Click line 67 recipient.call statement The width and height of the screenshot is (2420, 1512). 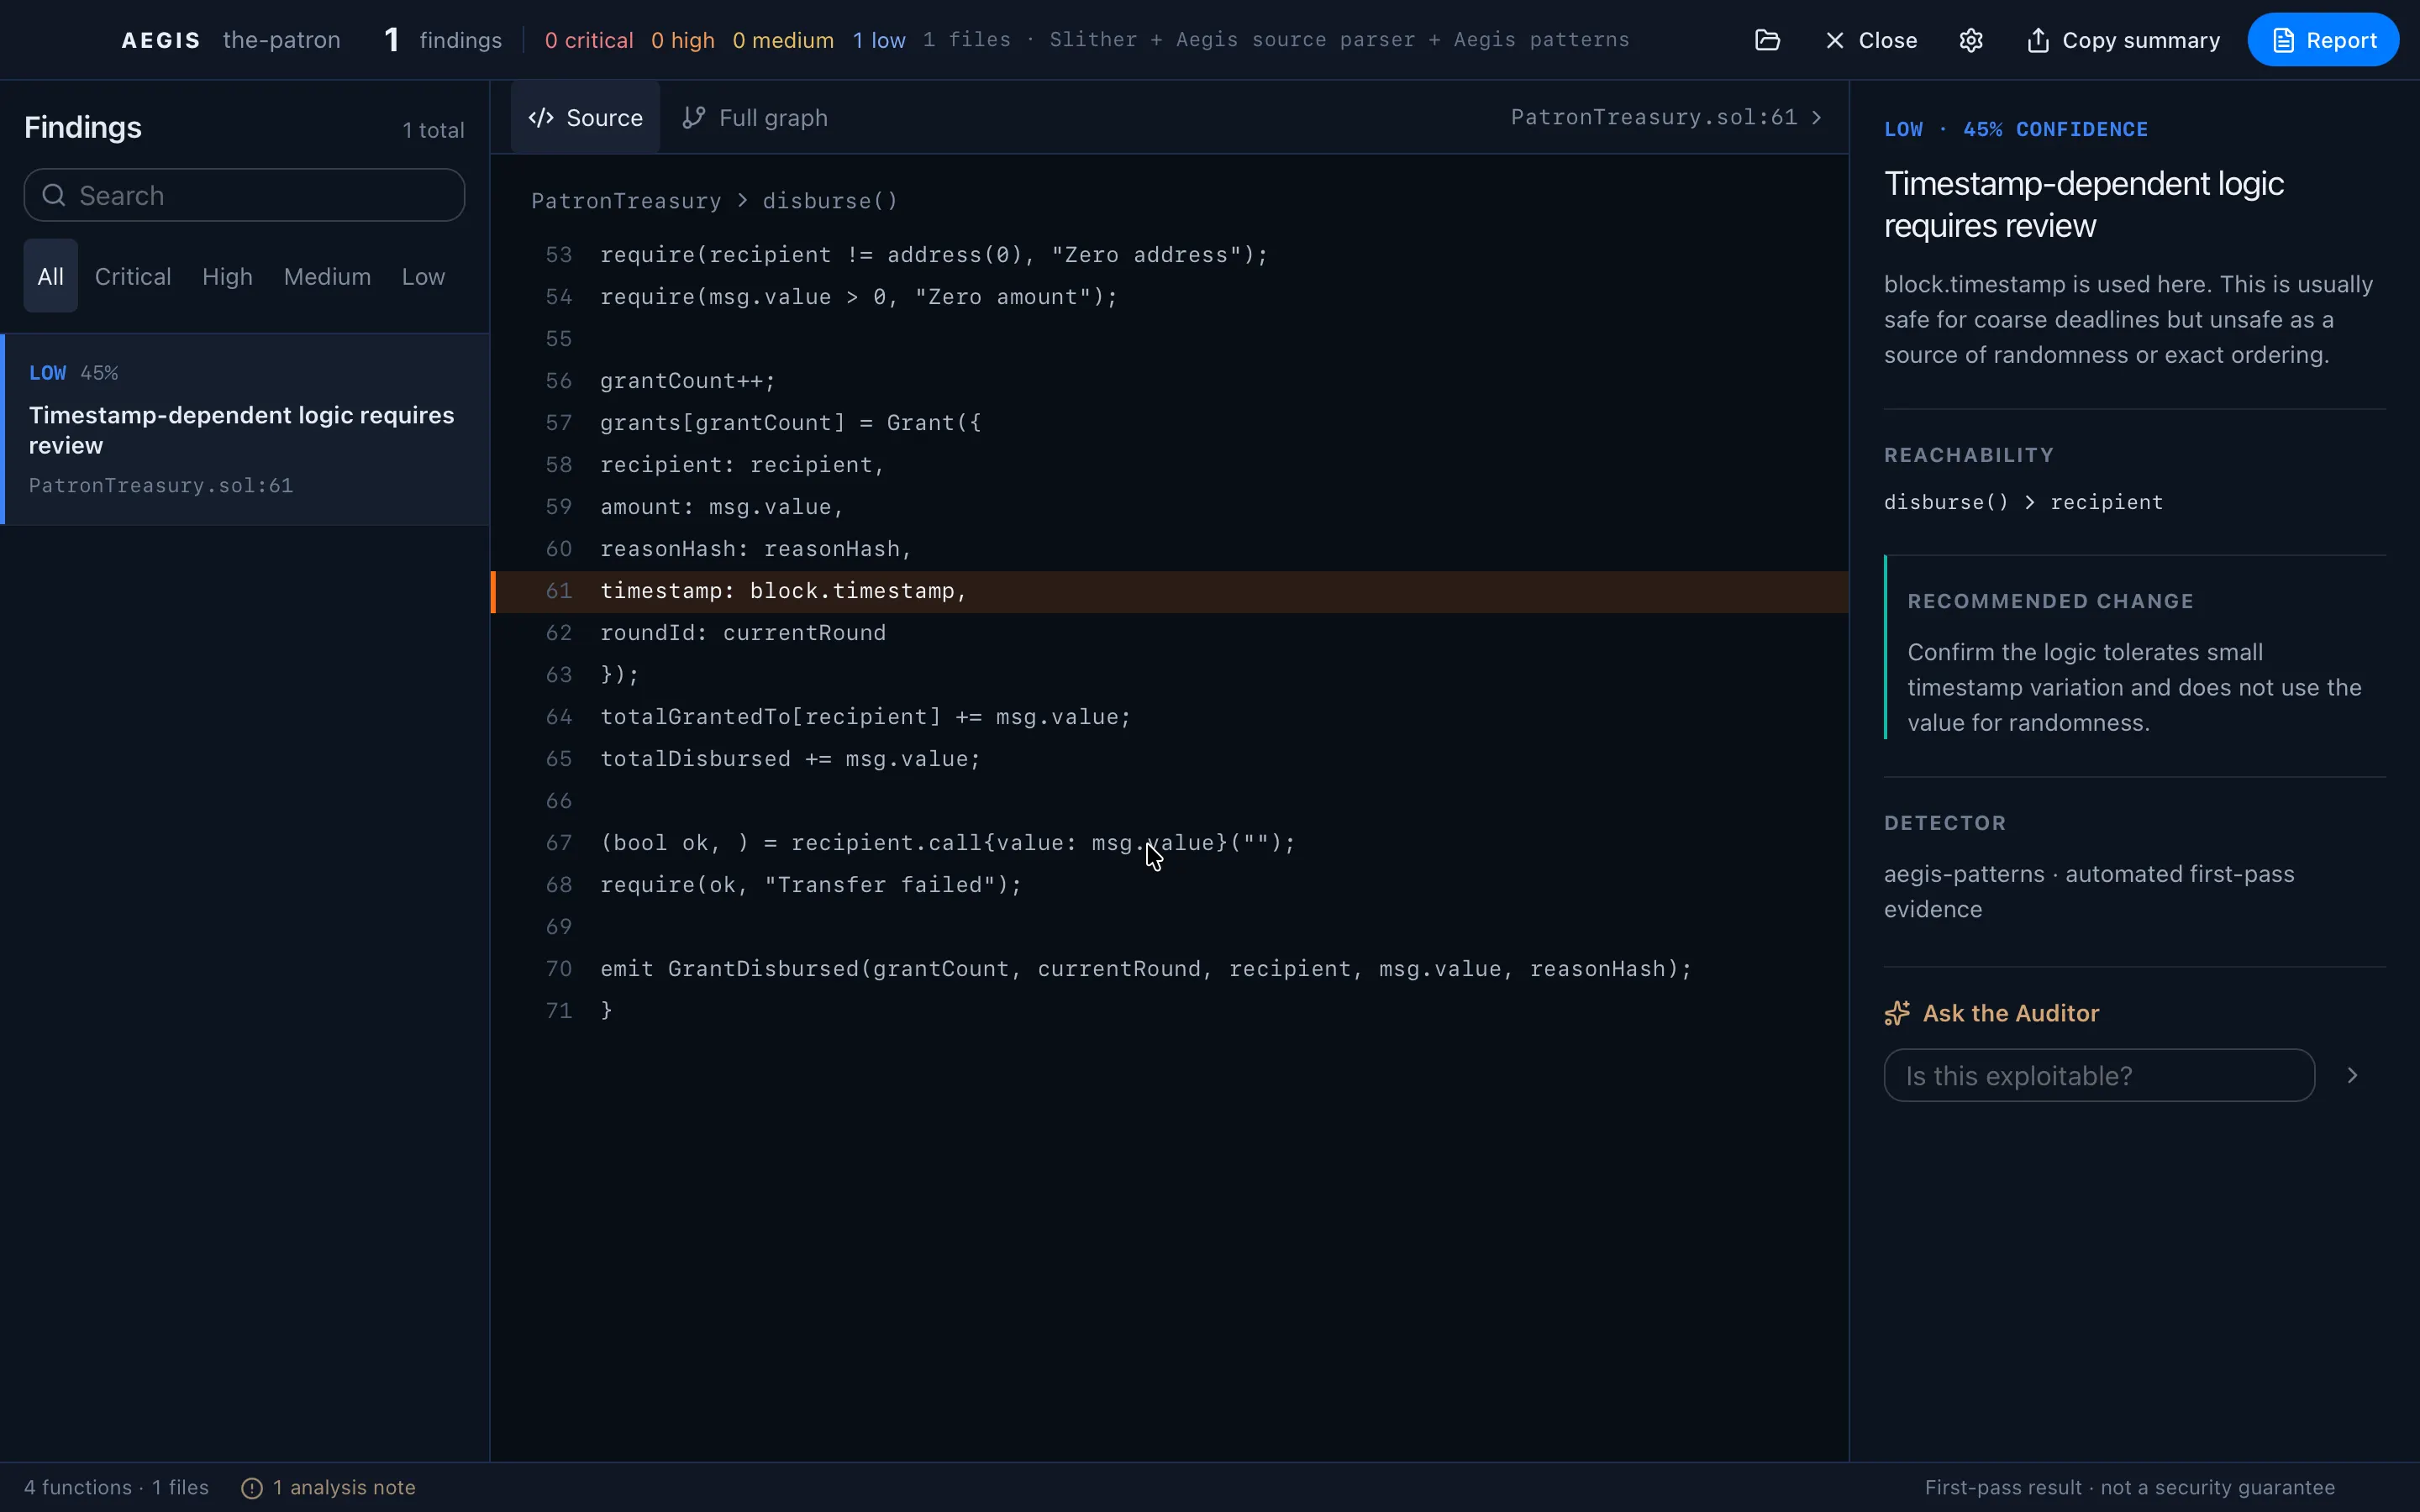tap(947, 843)
